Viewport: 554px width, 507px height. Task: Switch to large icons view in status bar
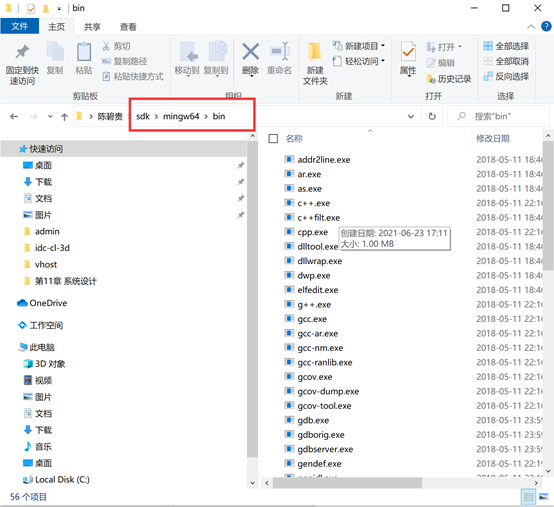tap(544, 496)
